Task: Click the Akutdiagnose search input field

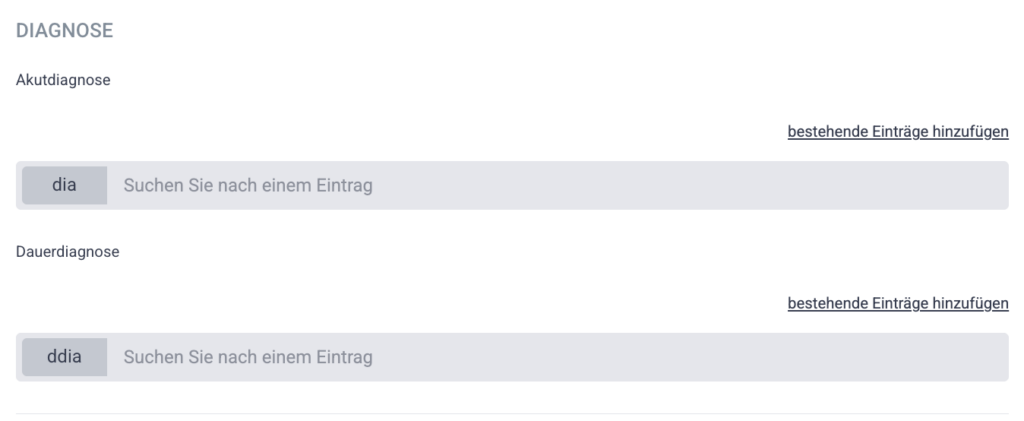Action: tap(560, 185)
